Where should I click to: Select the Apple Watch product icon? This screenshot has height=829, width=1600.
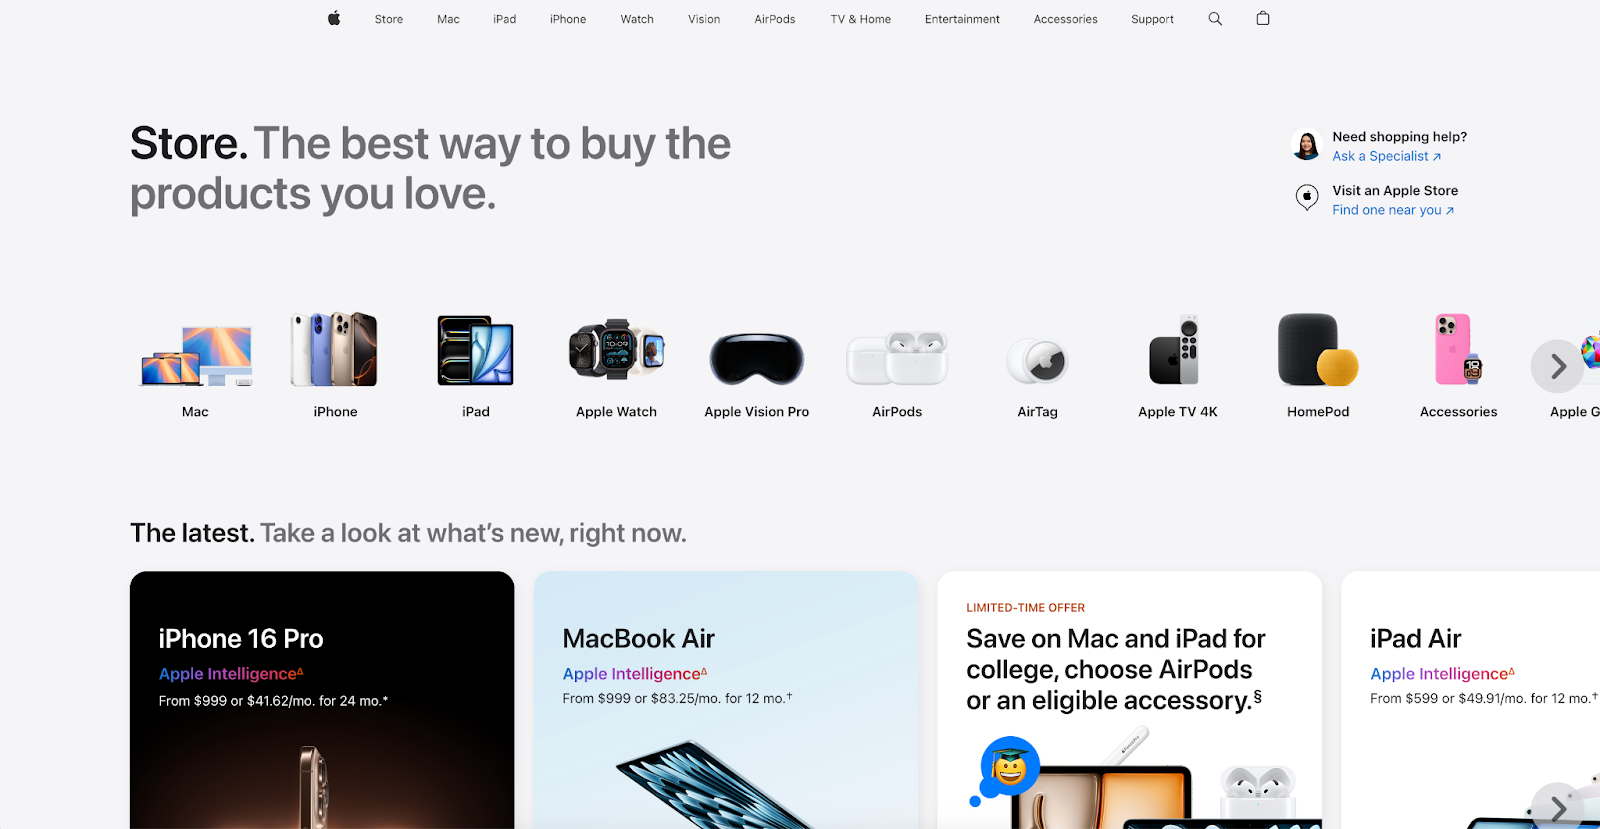617,350
